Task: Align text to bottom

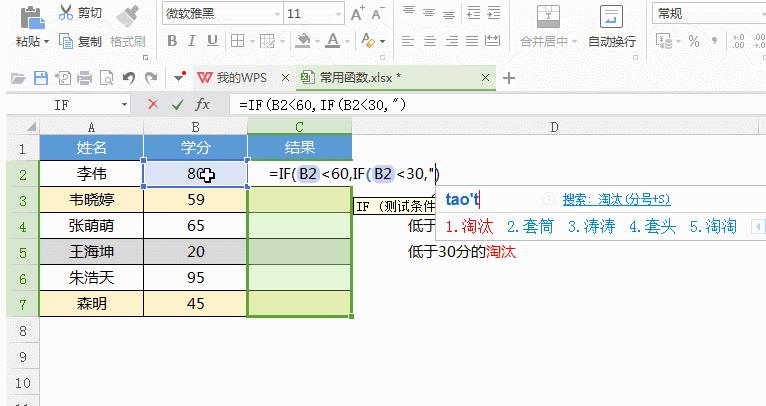Action: [449, 13]
